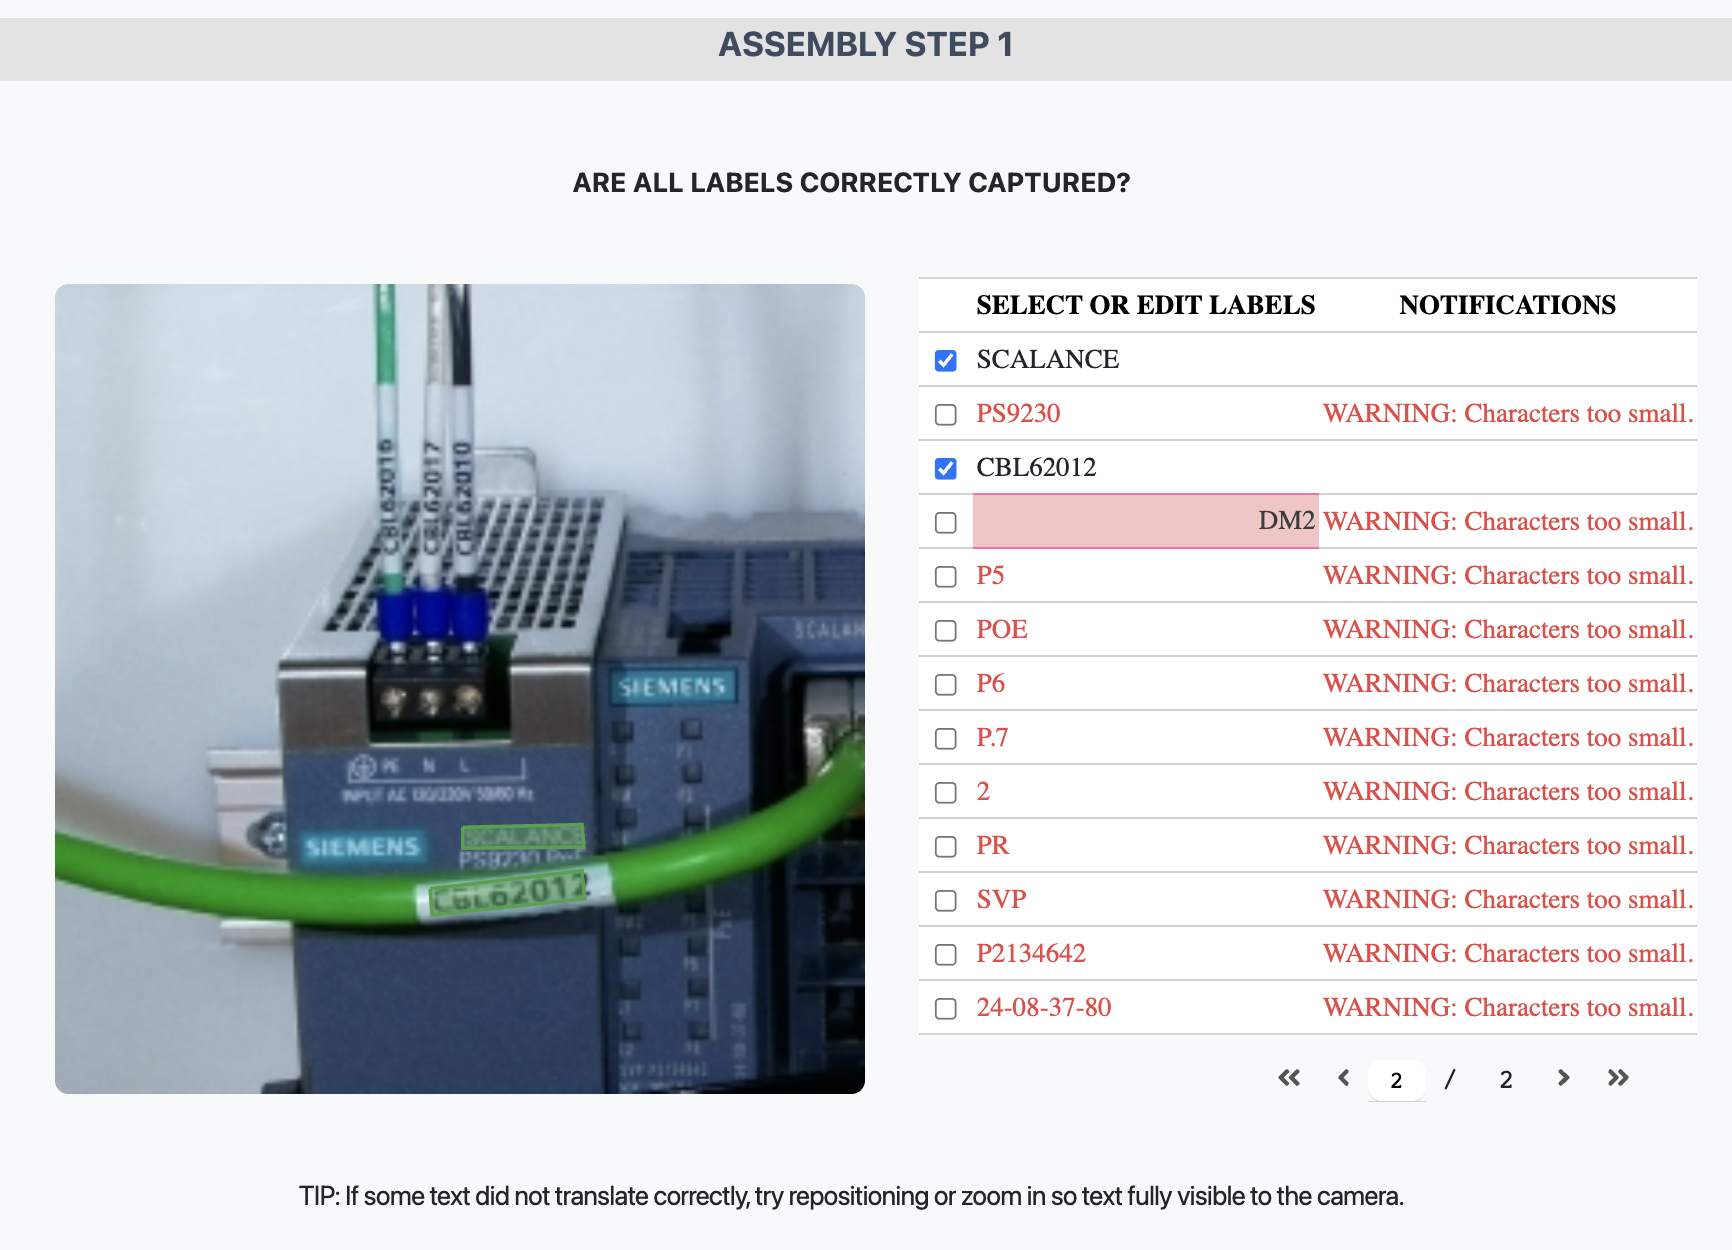1732x1250 pixels.
Task: Jump to the first page of labels
Action: click(x=1289, y=1079)
